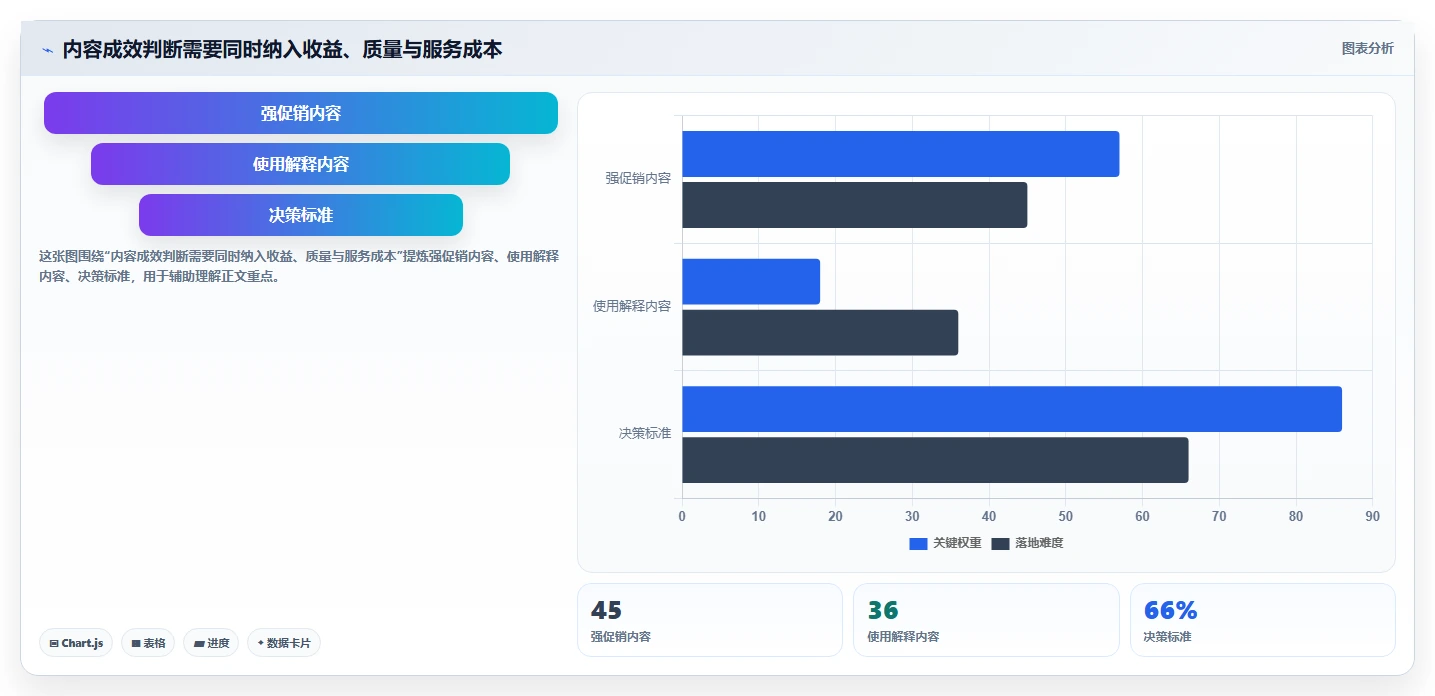Click the x-axis tick label 50

click(x=1065, y=516)
